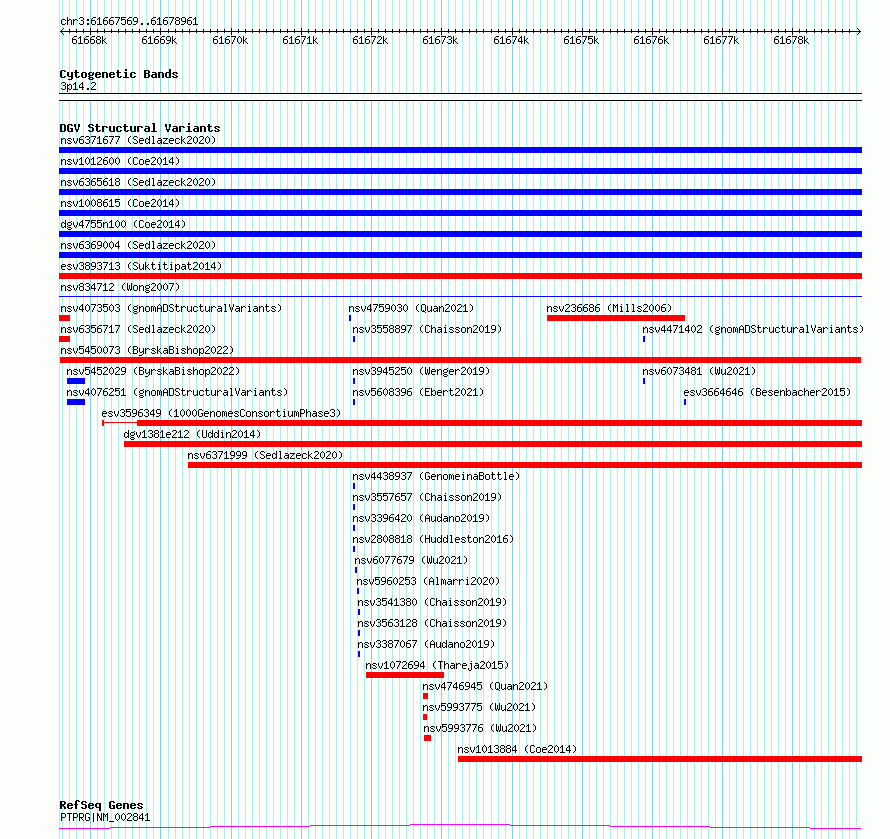Open nsv6073481 (Wu2021) label

[699, 371]
